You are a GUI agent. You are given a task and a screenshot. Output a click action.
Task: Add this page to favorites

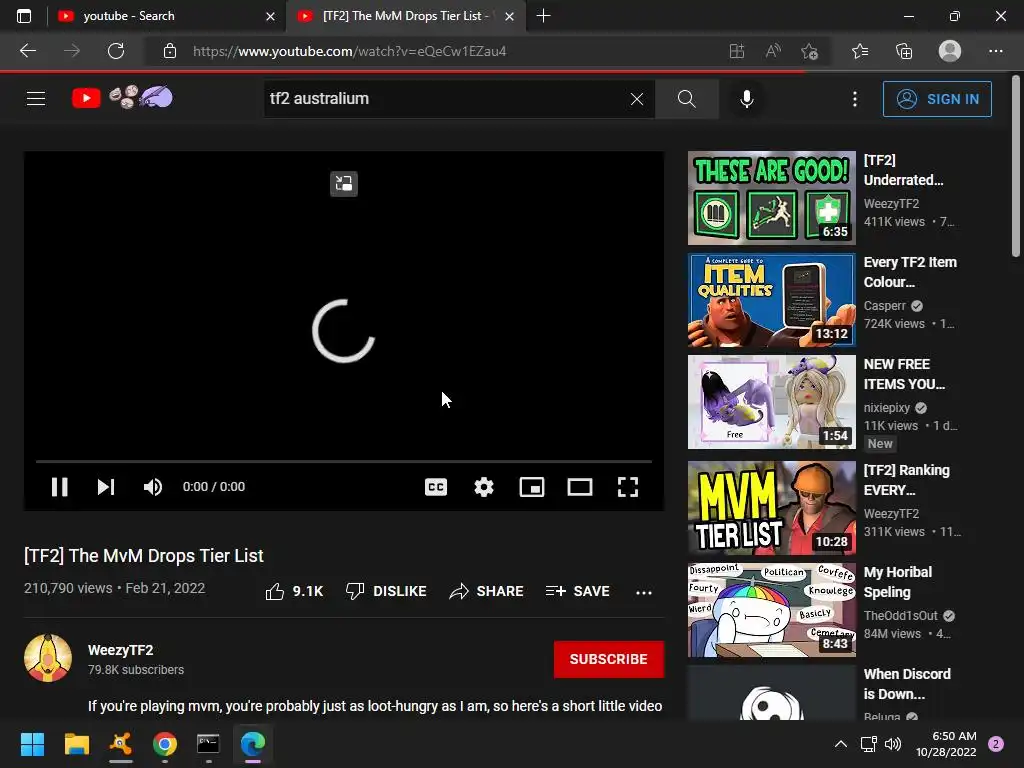(810, 51)
